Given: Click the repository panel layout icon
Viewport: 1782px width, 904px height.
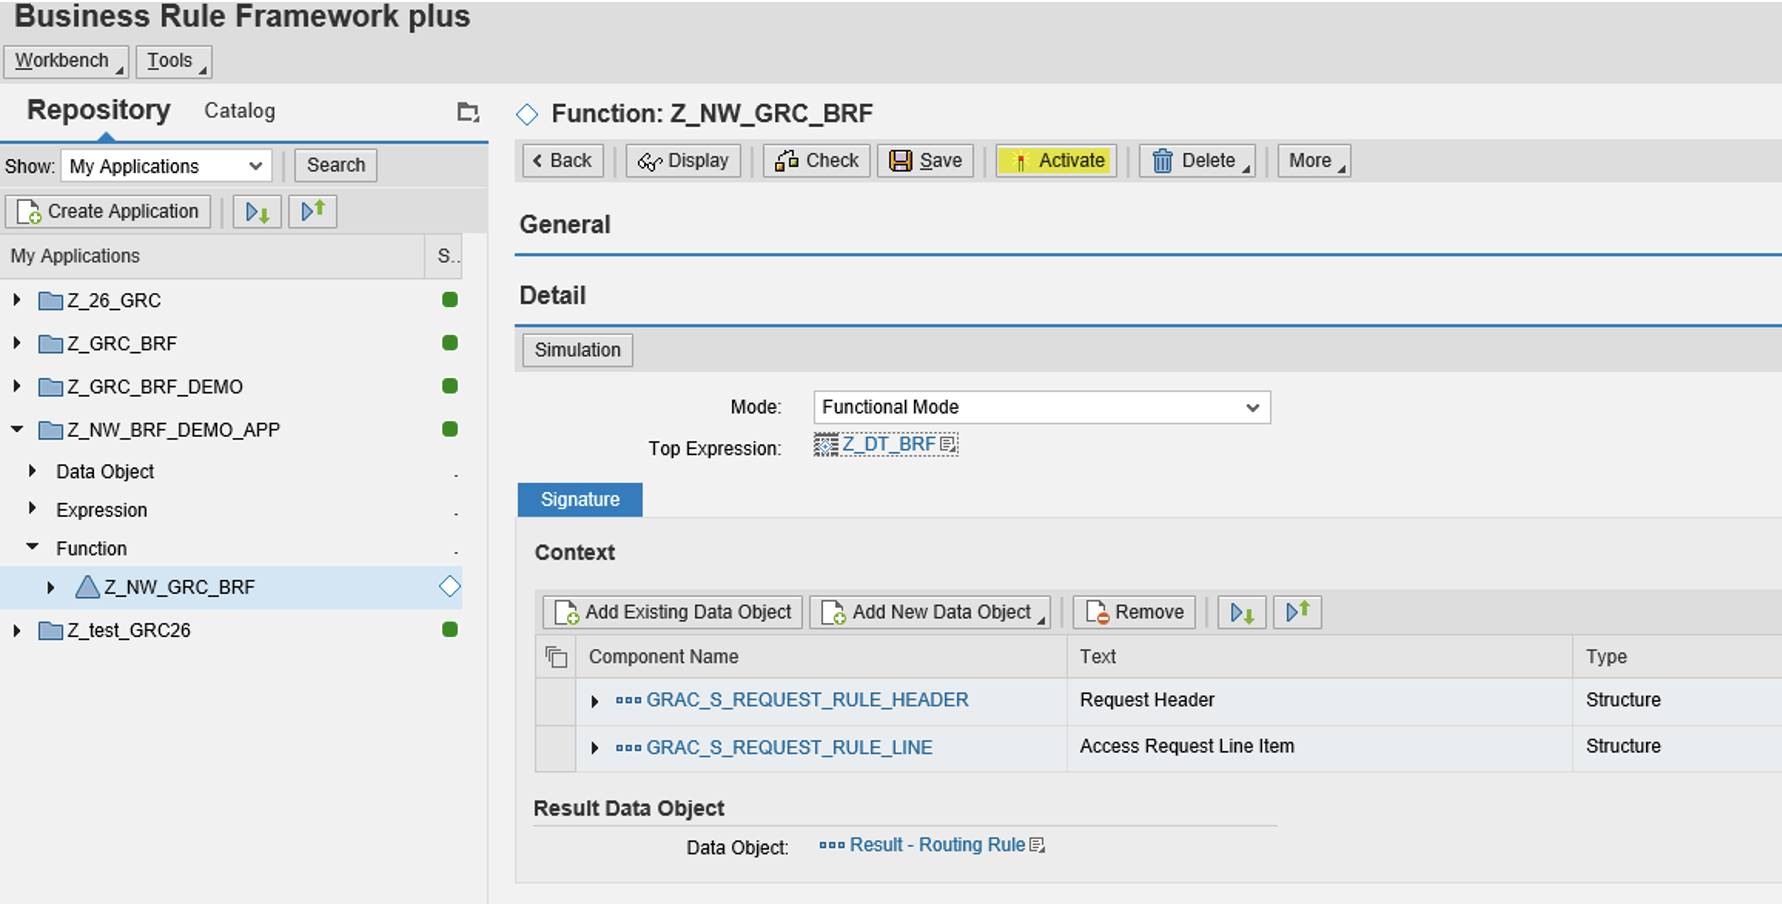Looking at the screenshot, I should click(468, 112).
